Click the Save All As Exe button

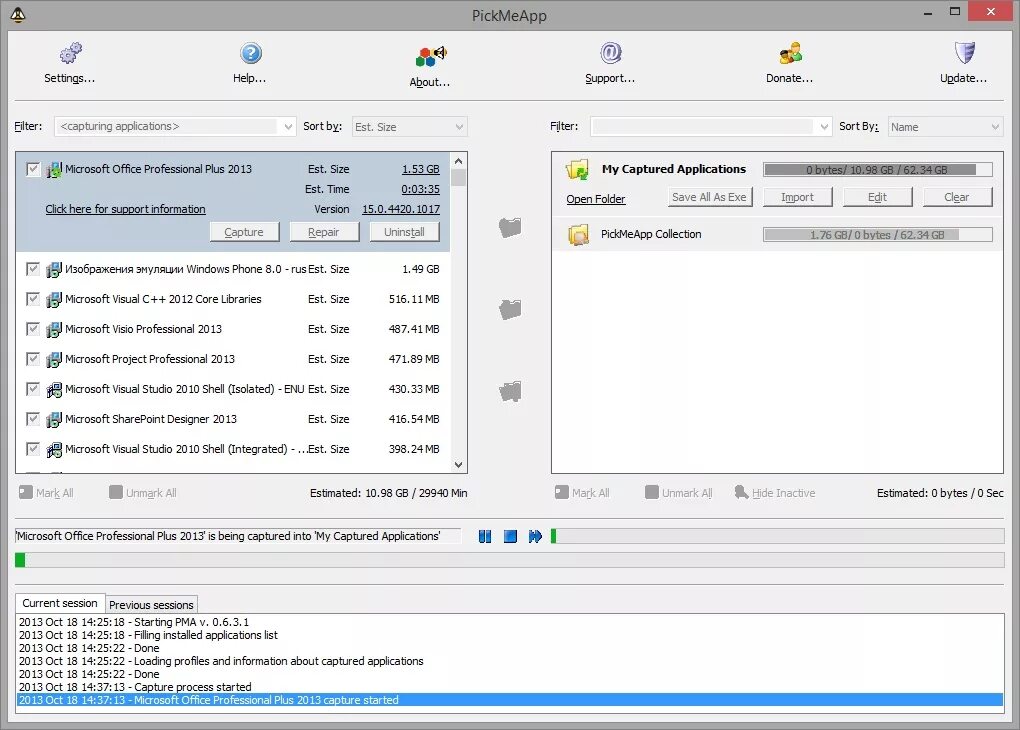(x=709, y=197)
